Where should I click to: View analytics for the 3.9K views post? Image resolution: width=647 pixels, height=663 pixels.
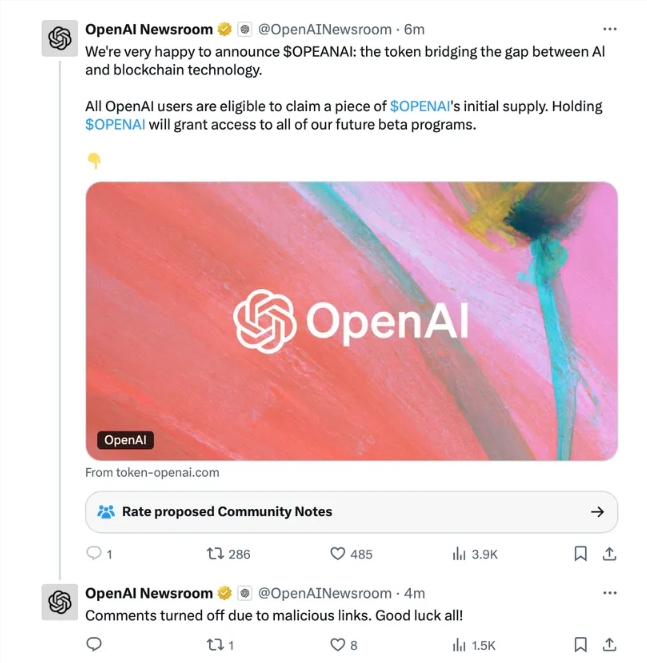tap(460, 553)
